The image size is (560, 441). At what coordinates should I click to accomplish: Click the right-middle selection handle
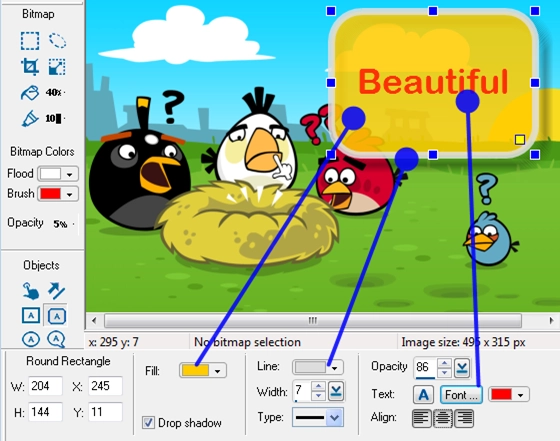click(535, 83)
